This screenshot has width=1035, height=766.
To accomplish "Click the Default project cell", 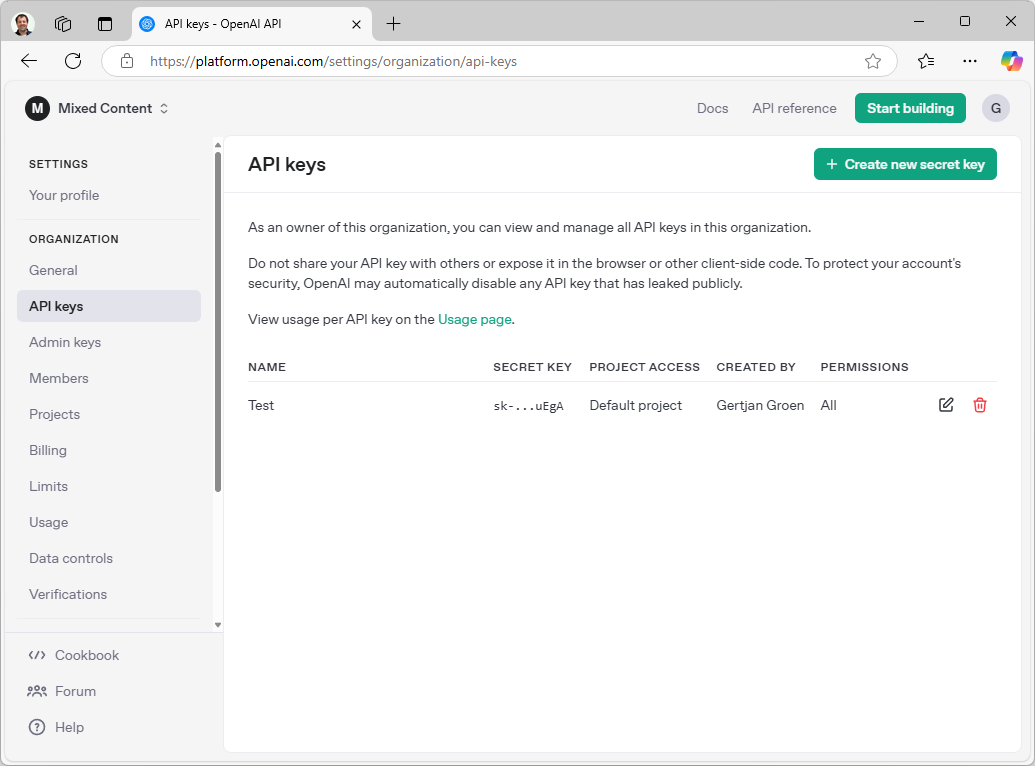I will (x=636, y=405).
